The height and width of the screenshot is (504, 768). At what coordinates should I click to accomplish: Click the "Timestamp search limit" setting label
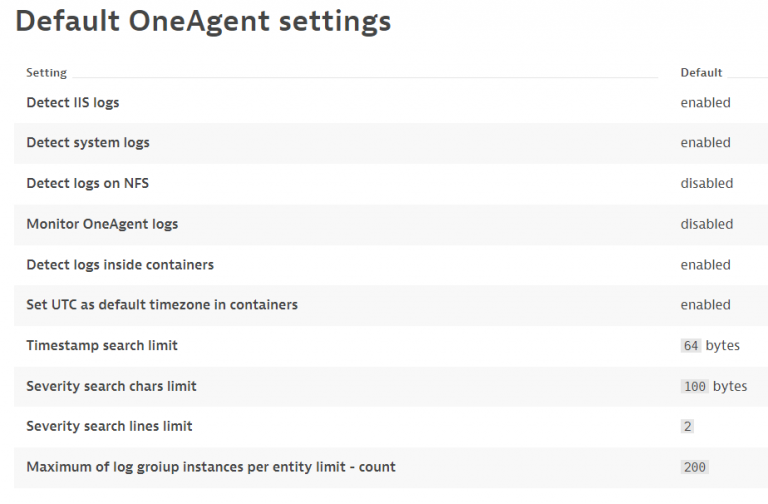pos(102,346)
